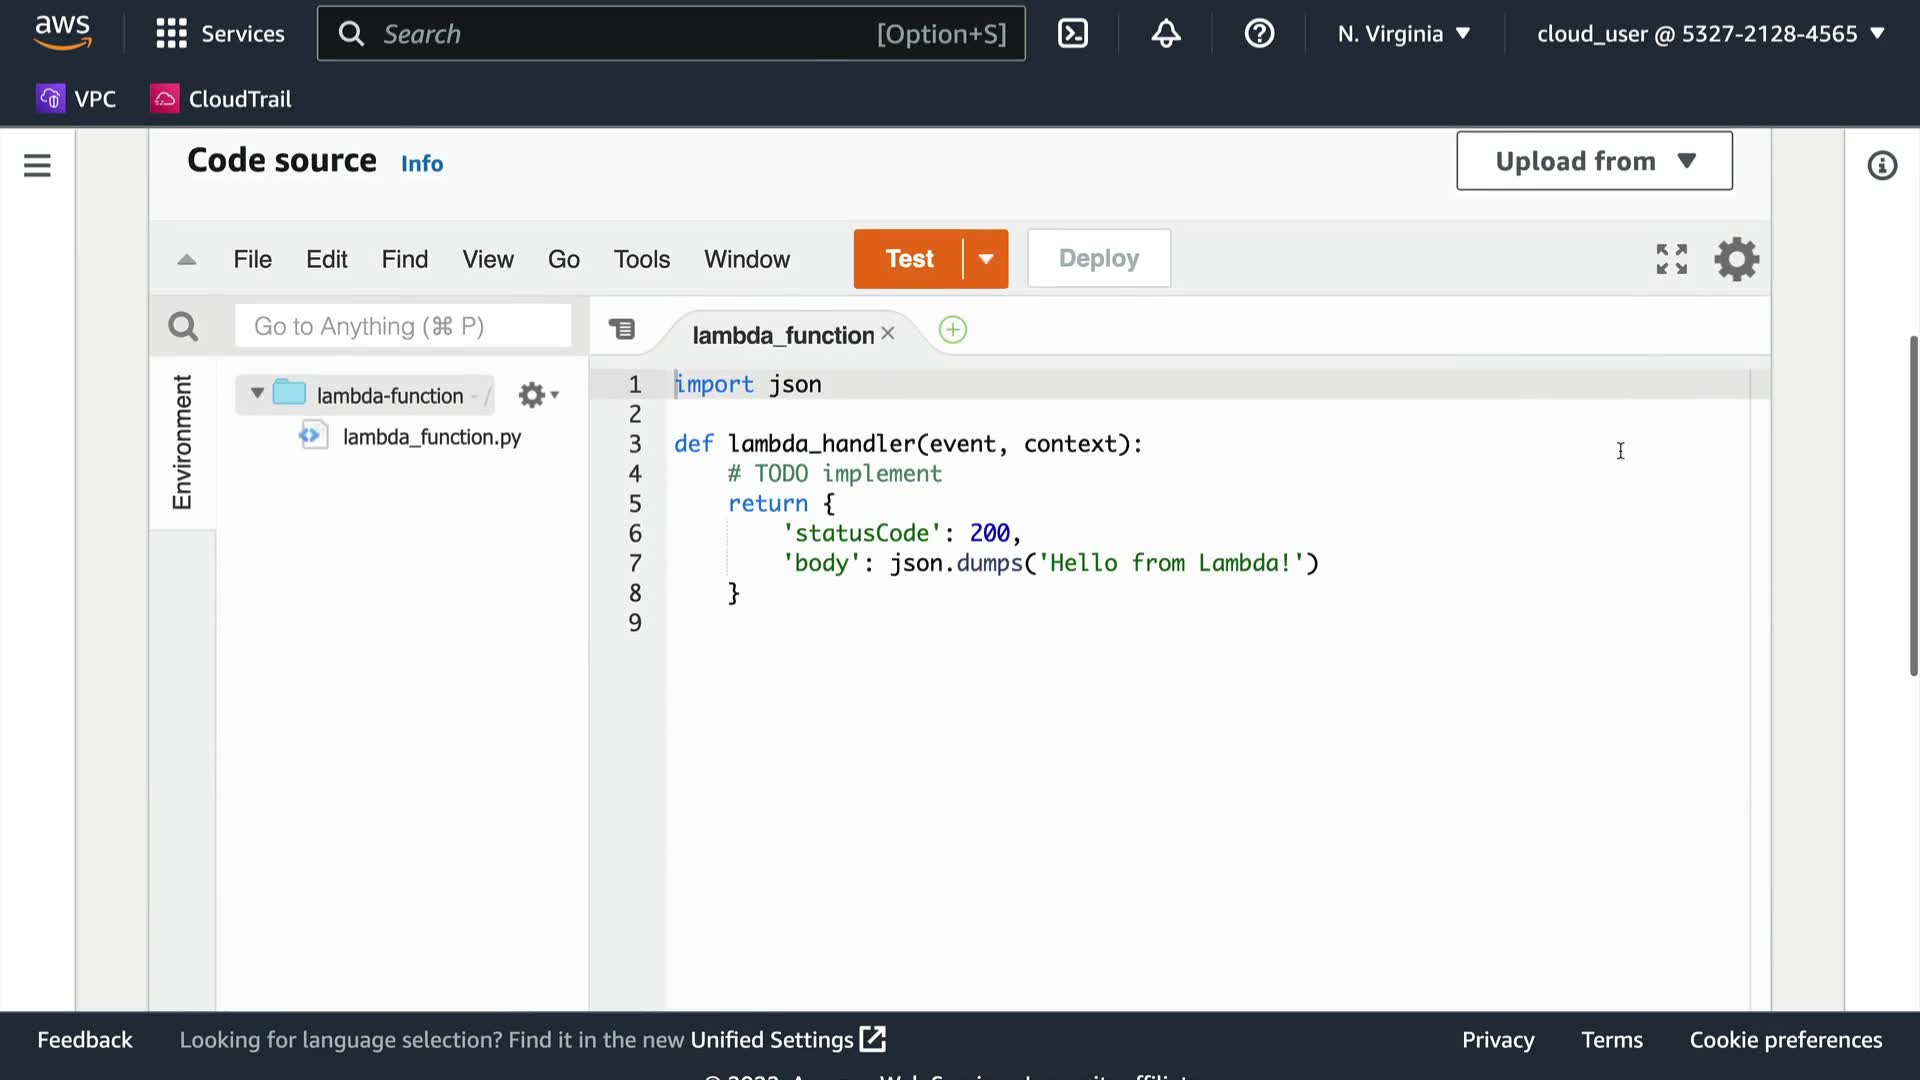Screen dimensions: 1920x1080
Task: Open AWS CloudShell icon in top bar
Action: click(x=1073, y=34)
